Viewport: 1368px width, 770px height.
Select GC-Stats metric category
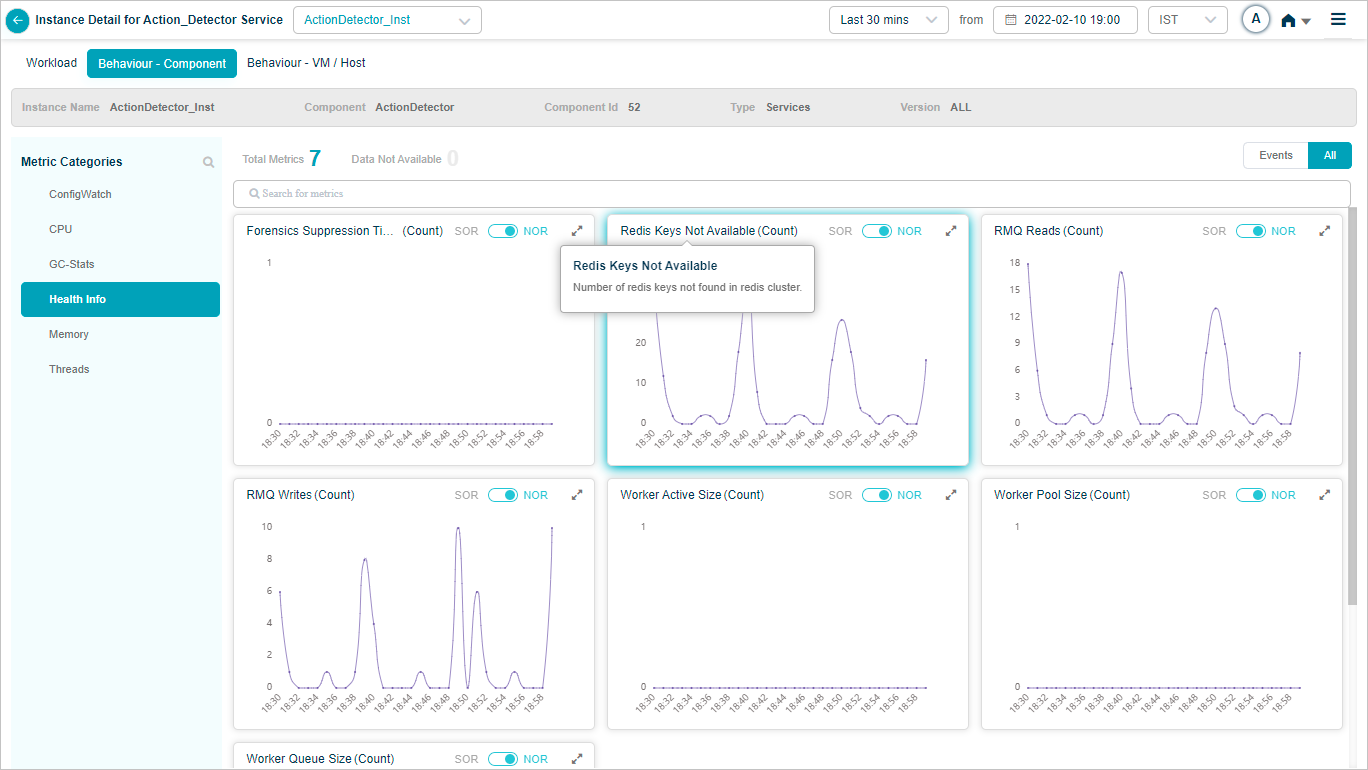[x=72, y=264]
